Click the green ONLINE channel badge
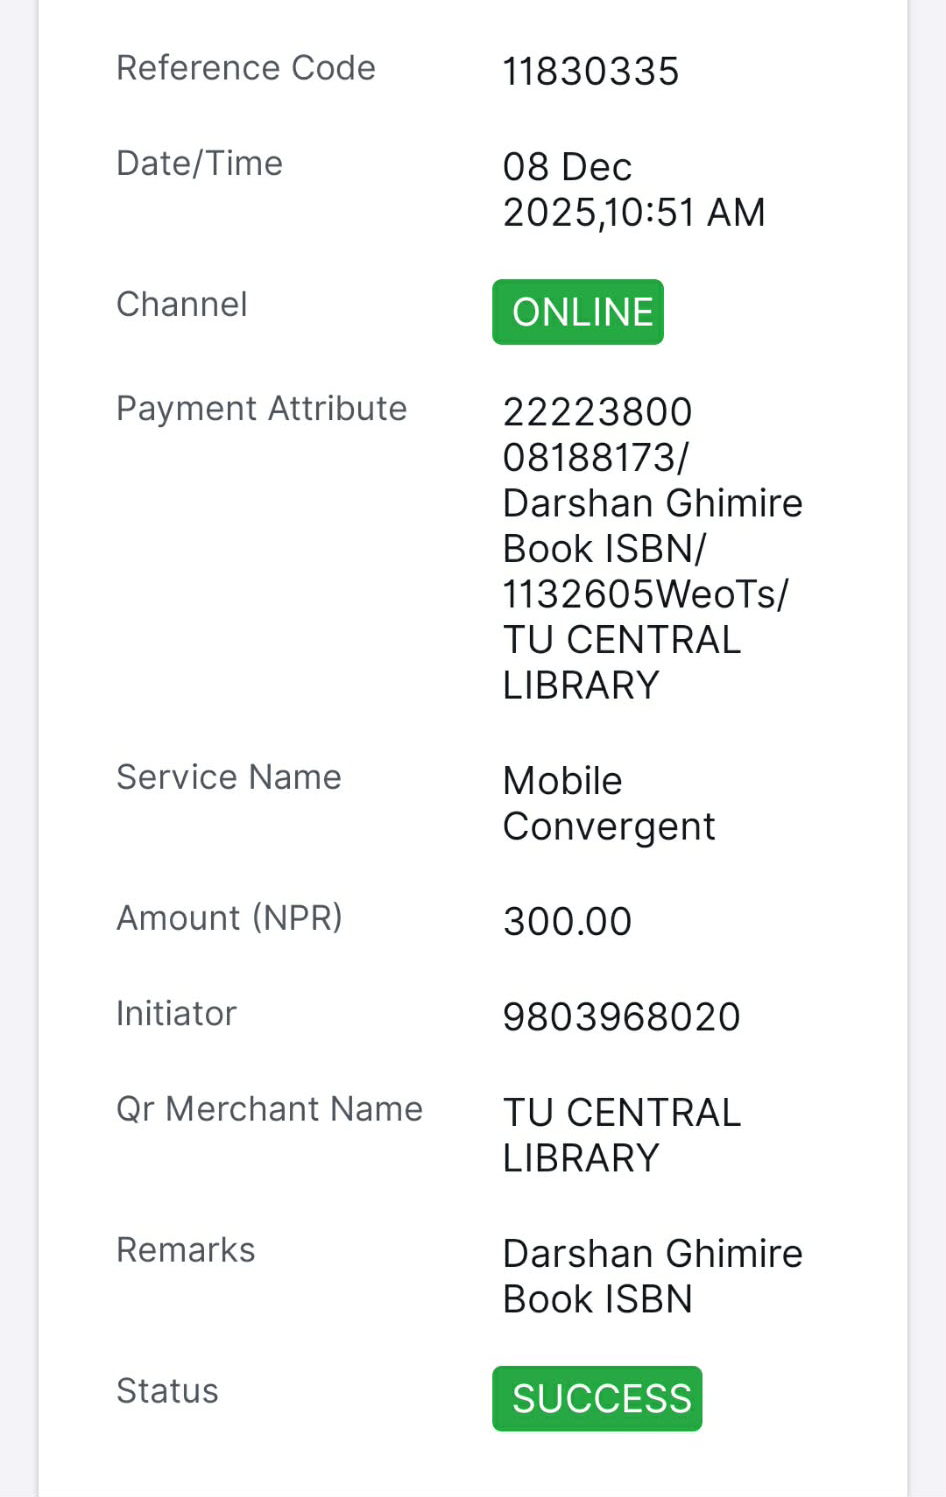The width and height of the screenshot is (946, 1497). tap(578, 312)
